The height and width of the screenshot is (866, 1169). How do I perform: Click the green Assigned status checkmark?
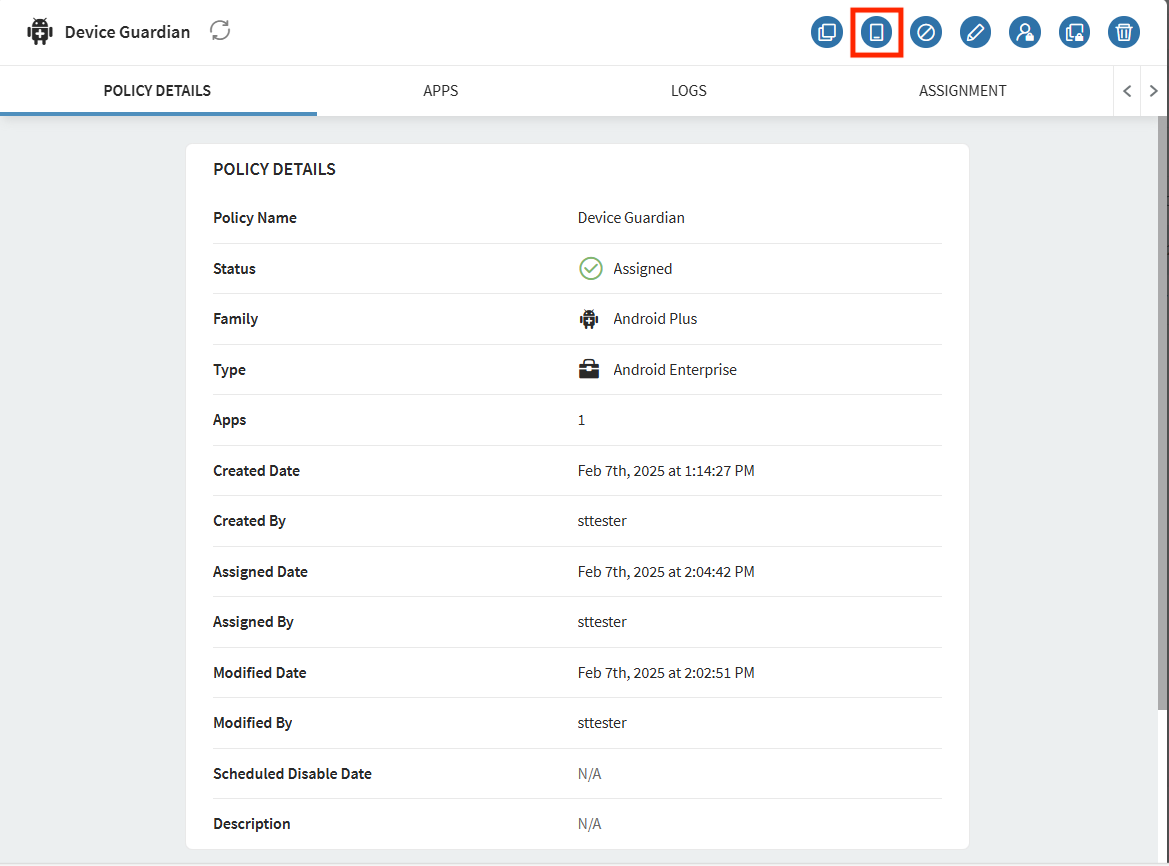click(590, 268)
